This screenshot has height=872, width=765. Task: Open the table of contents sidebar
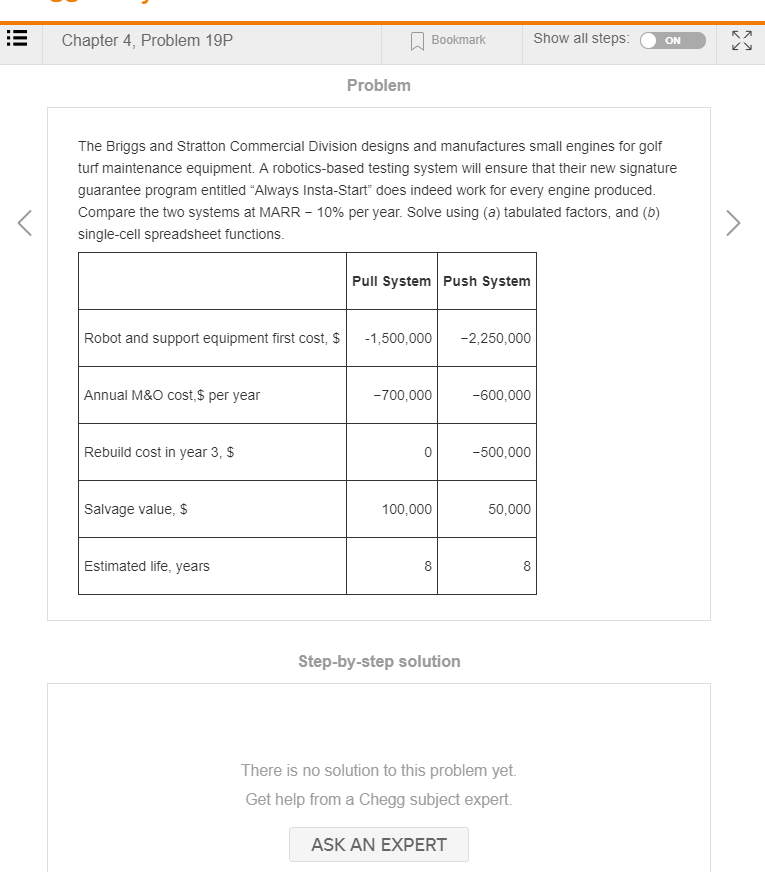pyautogui.click(x=18, y=38)
